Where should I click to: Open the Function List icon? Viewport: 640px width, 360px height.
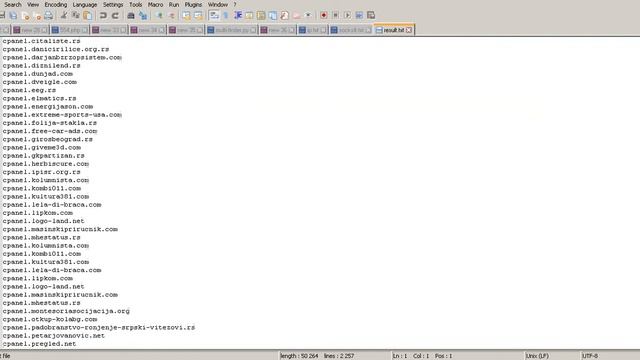(x=284, y=16)
